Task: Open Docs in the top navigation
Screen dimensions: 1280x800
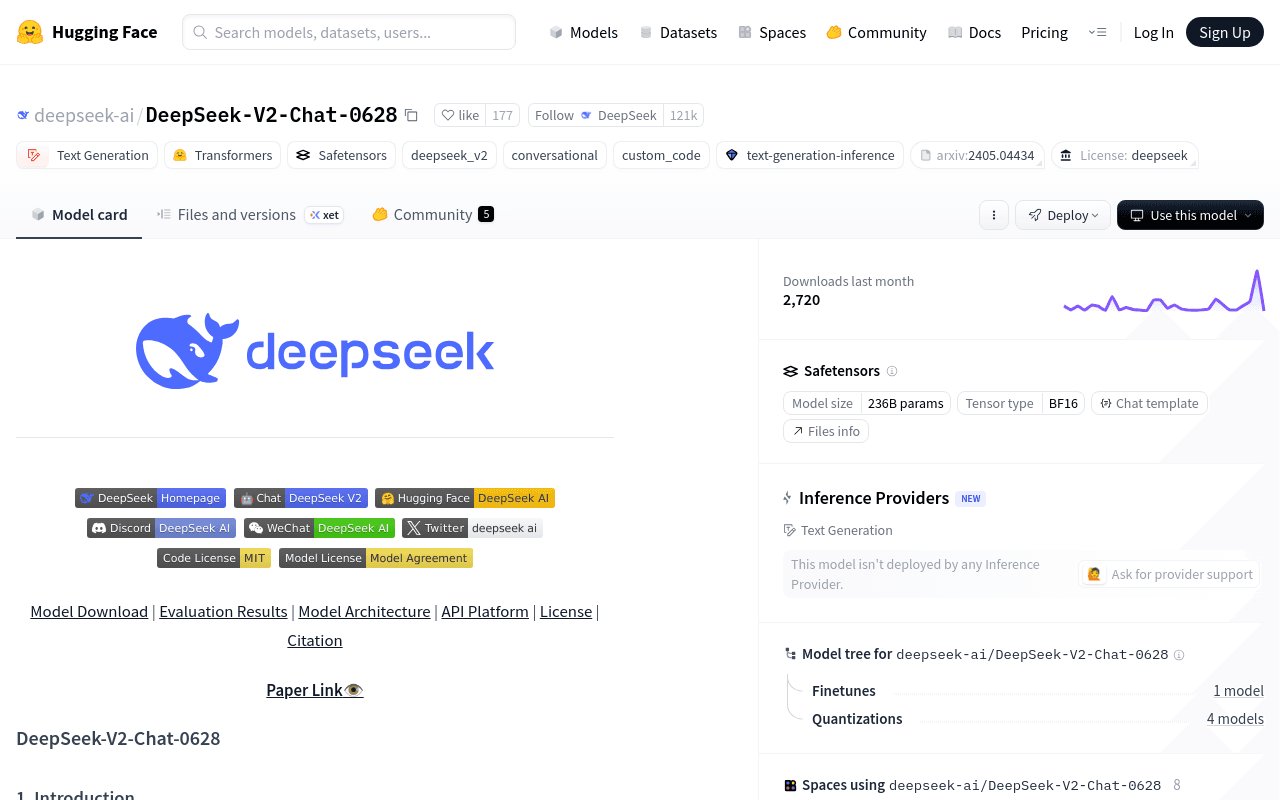Action: click(974, 32)
